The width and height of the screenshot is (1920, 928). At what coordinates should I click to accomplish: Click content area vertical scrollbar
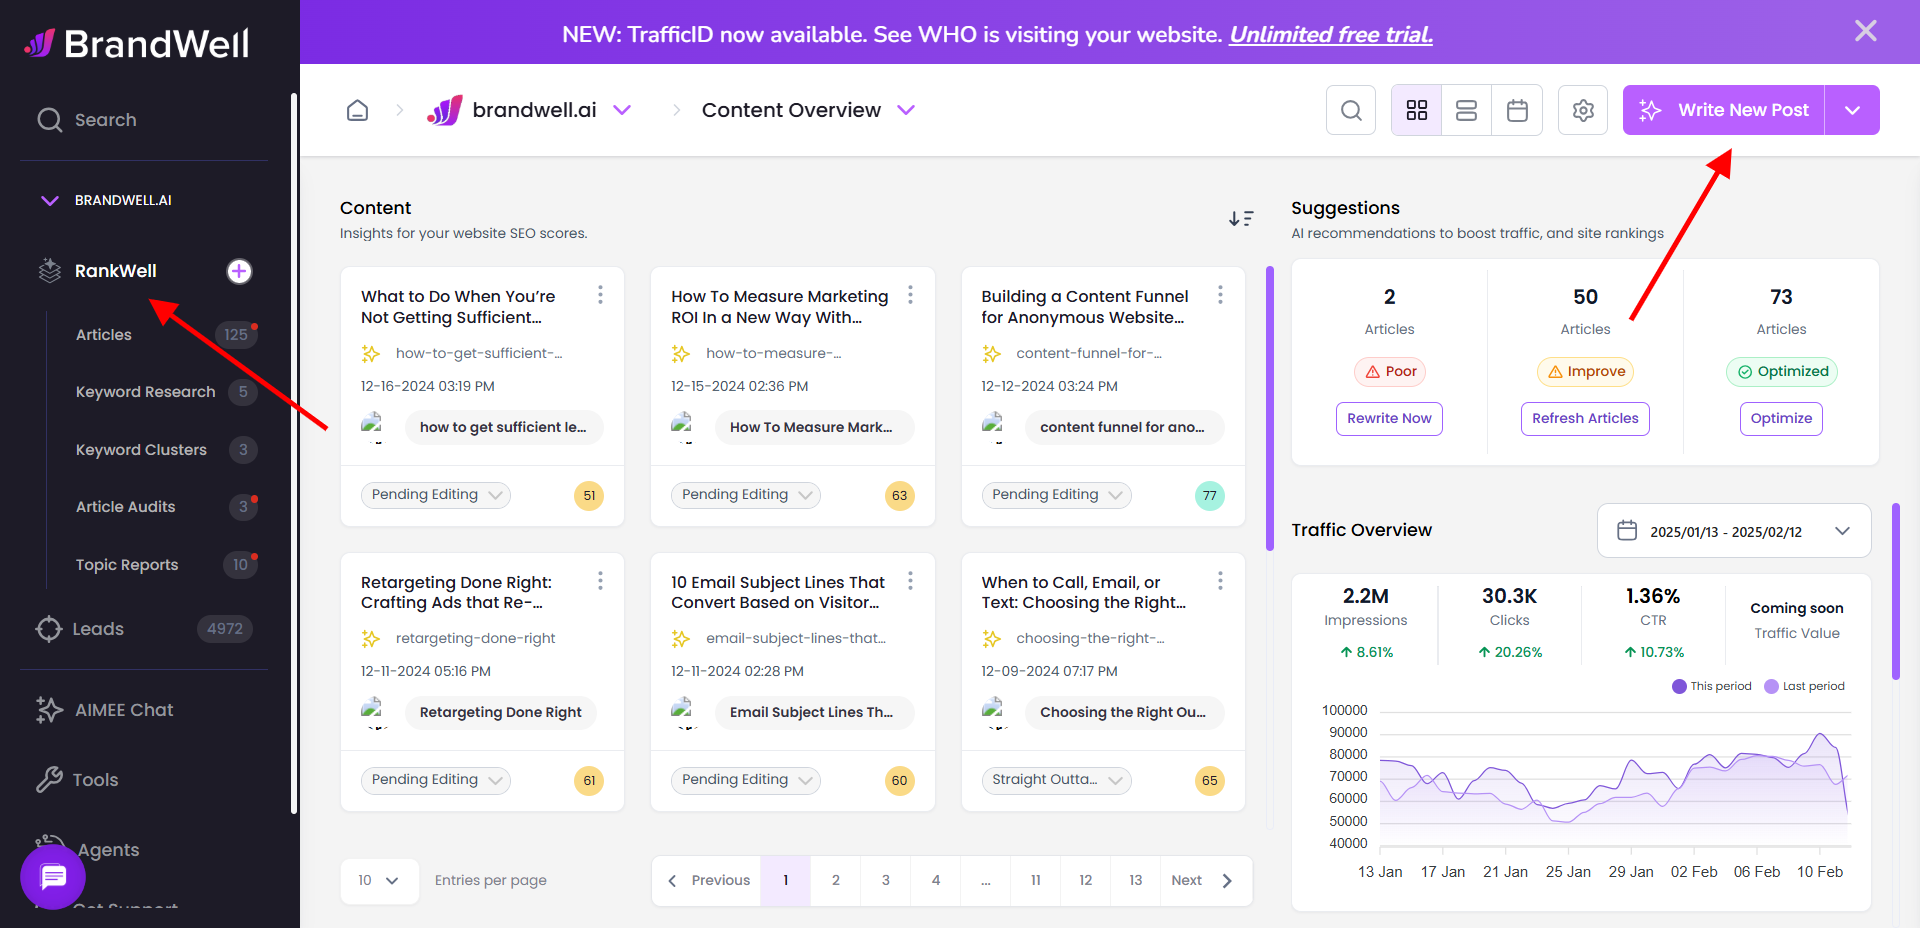point(1270,409)
